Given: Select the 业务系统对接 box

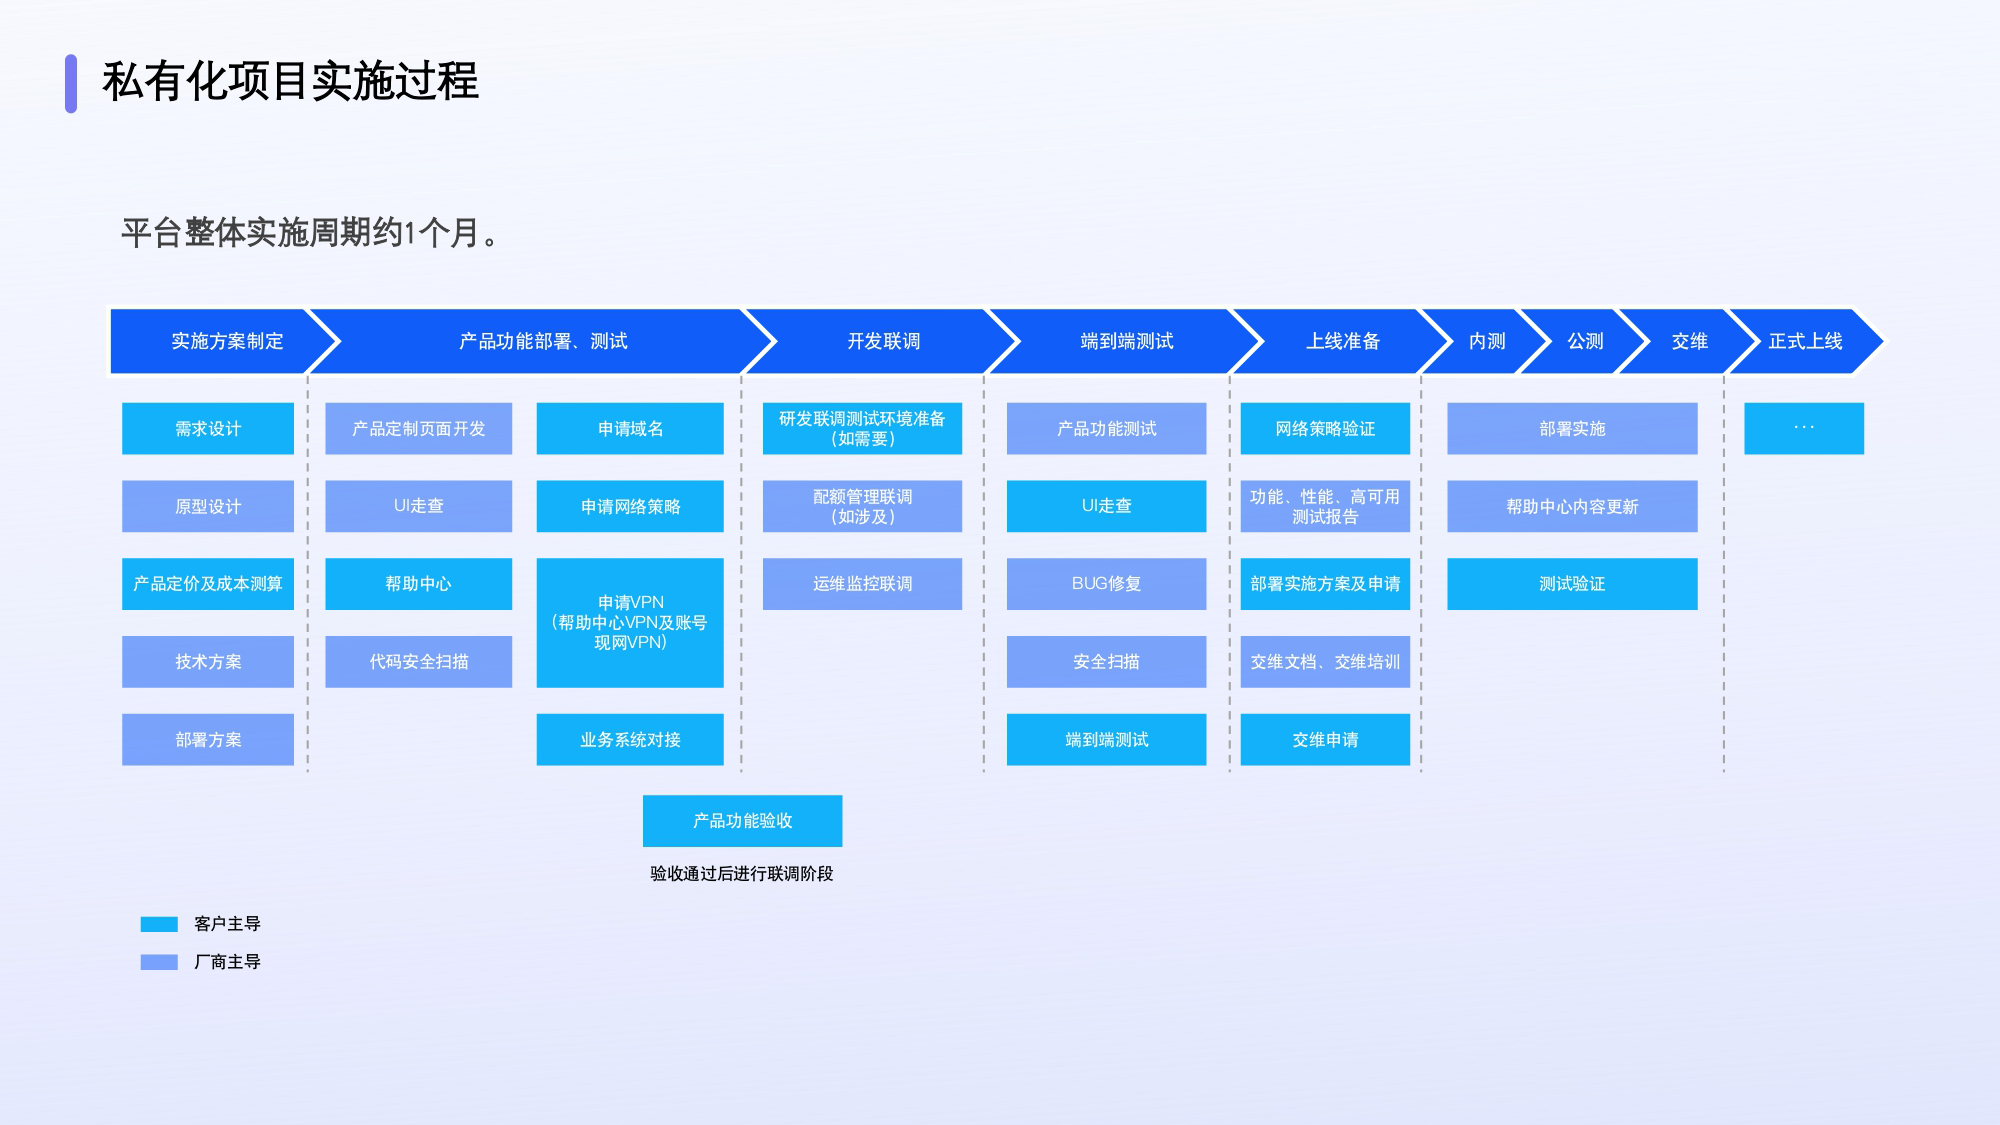Looking at the screenshot, I should 630,740.
